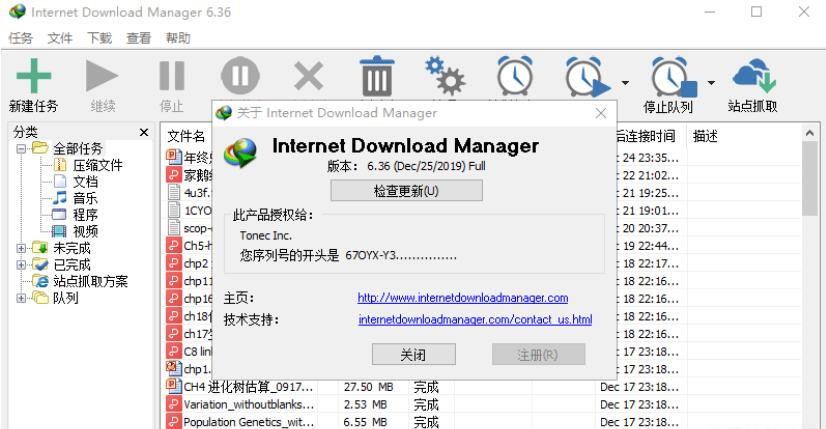Open the Stop Queue dropdown arrow
The width and height of the screenshot is (826, 429).
(x=711, y=83)
